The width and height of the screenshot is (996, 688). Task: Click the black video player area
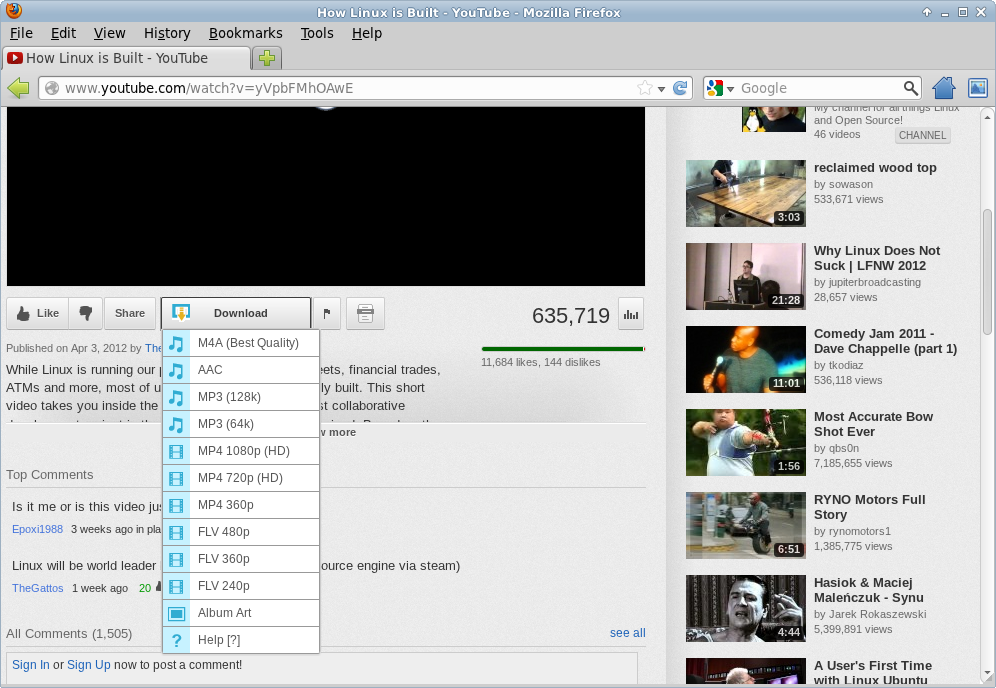pyautogui.click(x=326, y=196)
